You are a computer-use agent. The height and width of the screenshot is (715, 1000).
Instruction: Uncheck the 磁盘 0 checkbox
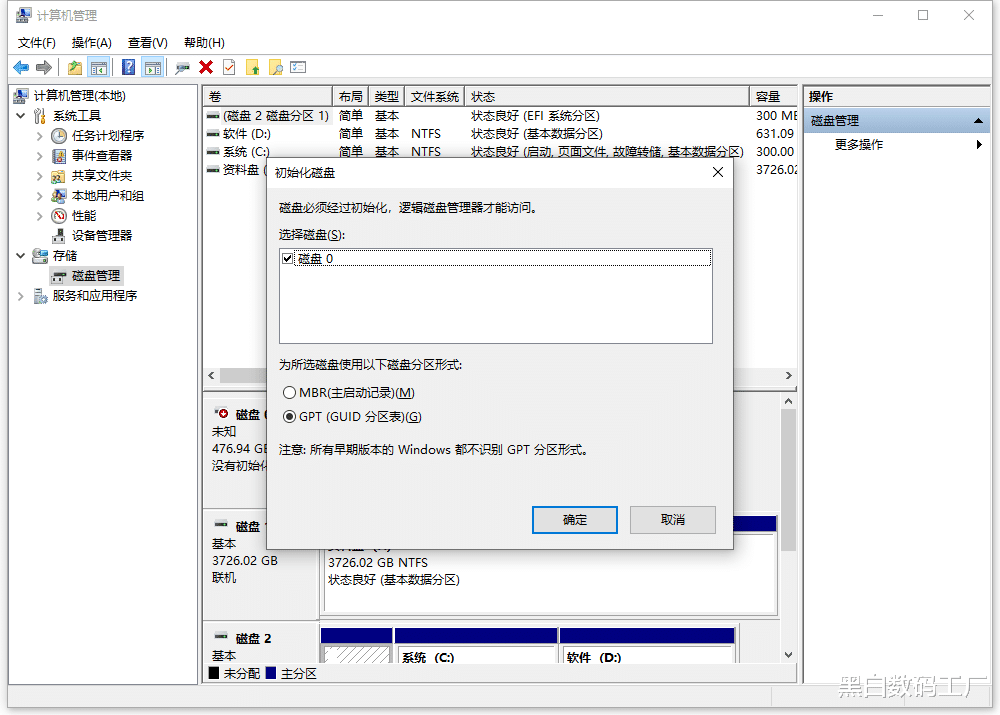(x=286, y=257)
